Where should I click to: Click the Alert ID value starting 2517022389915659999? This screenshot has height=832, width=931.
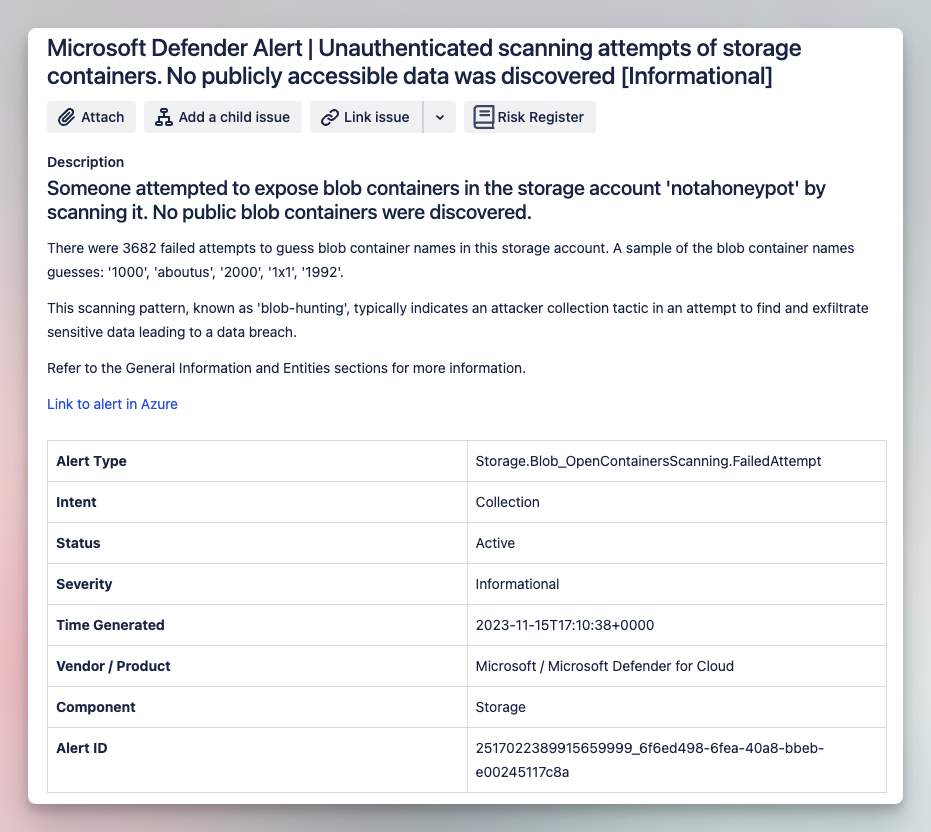(x=650, y=760)
